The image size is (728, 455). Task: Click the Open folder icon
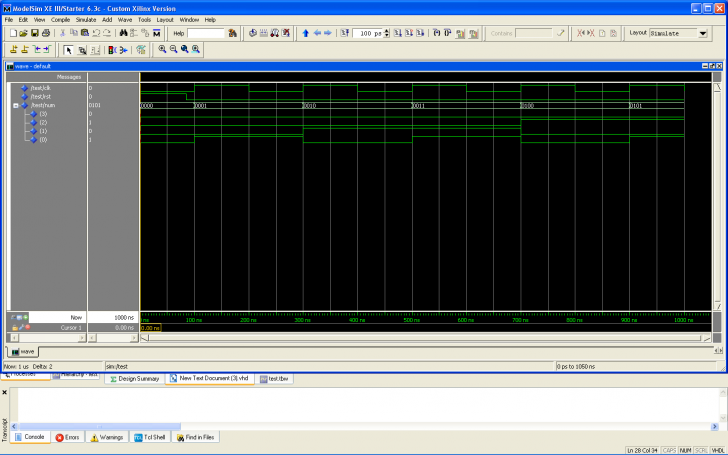(24, 33)
